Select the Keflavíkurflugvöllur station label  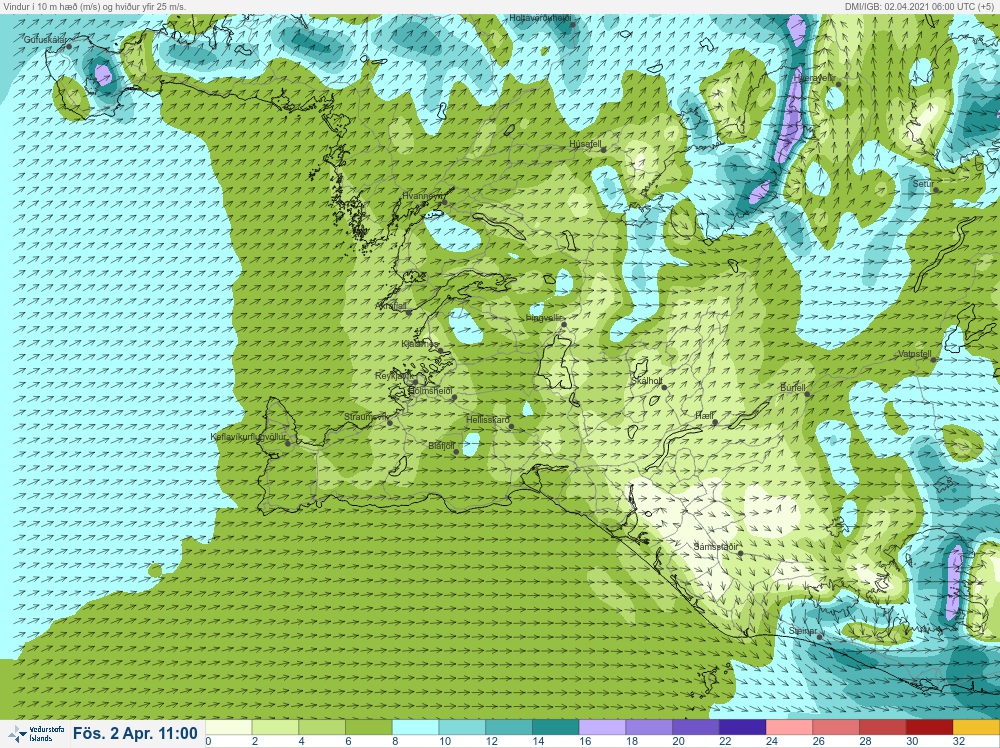(247, 437)
